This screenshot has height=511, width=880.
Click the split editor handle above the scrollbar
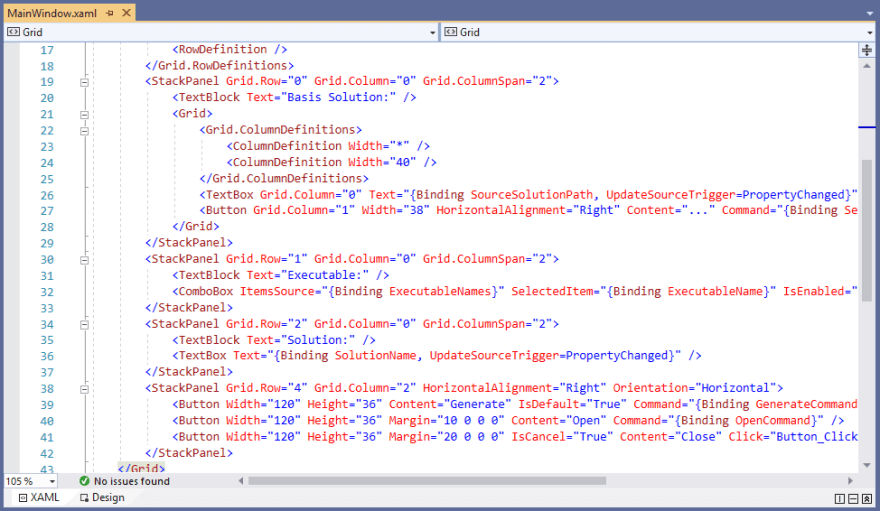pyautogui.click(x=867, y=50)
